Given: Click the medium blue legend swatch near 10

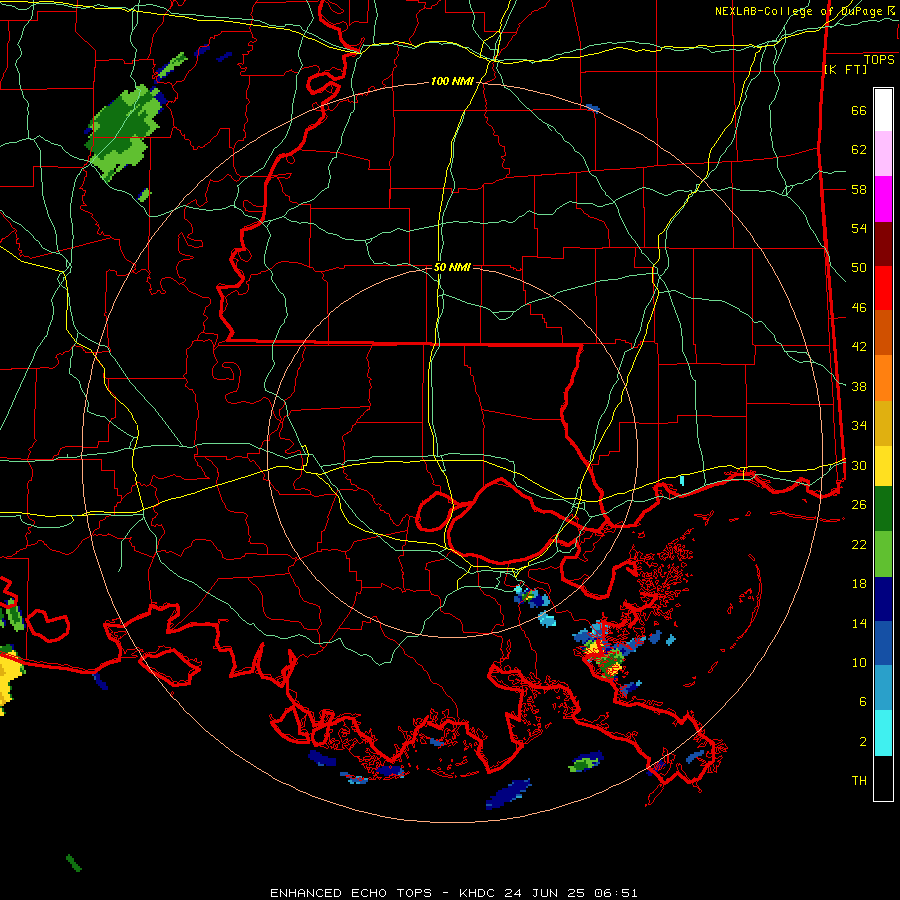Looking at the screenshot, I should click(x=883, y=643).
